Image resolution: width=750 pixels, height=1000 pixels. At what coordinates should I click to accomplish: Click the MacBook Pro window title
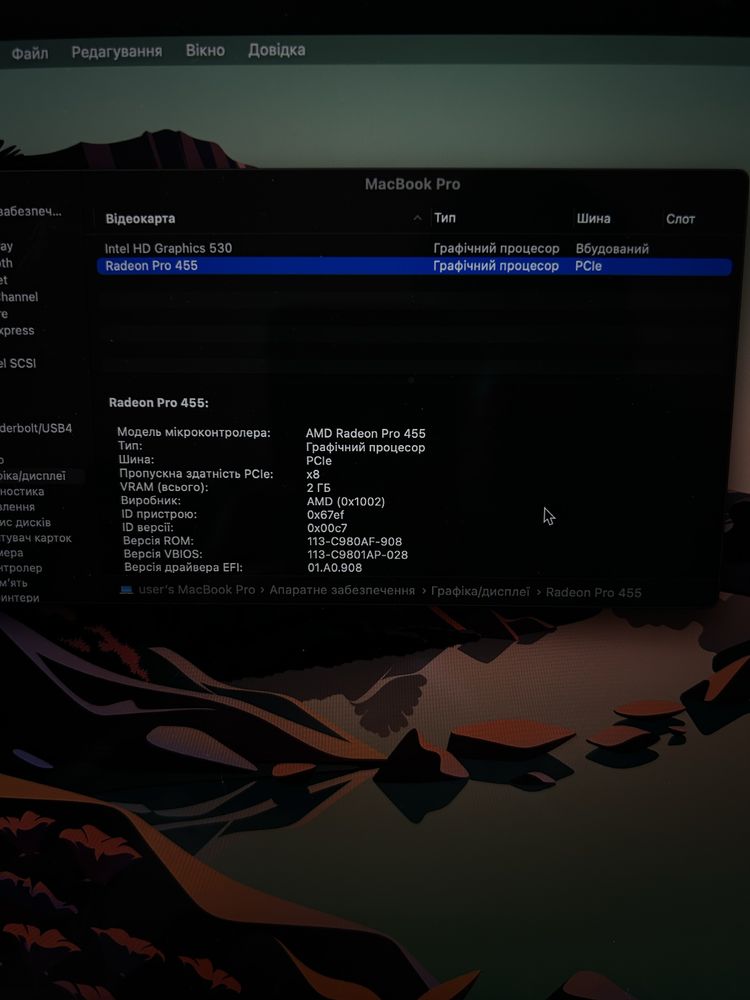(413, 184)
